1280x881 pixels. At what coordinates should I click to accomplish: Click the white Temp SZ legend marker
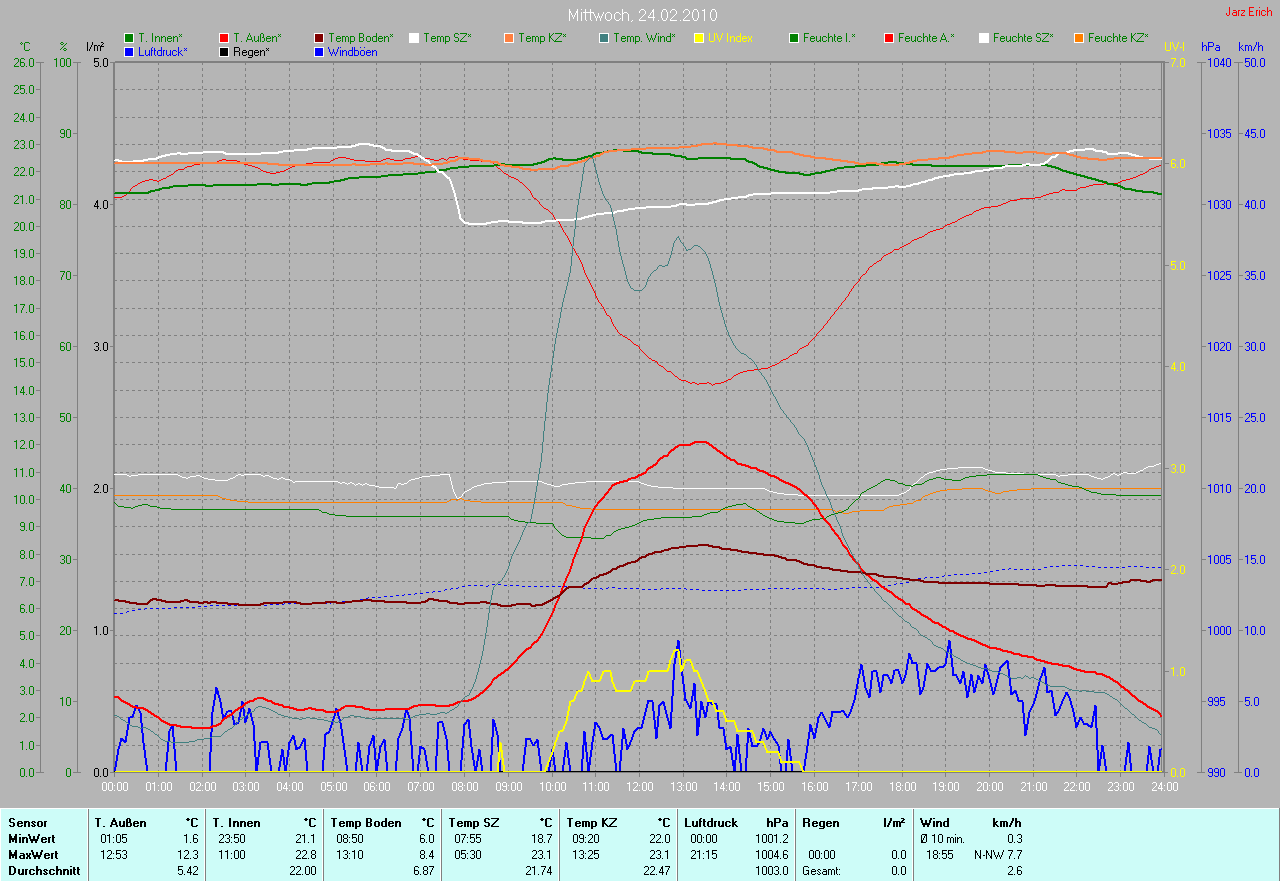click(414, 38)
